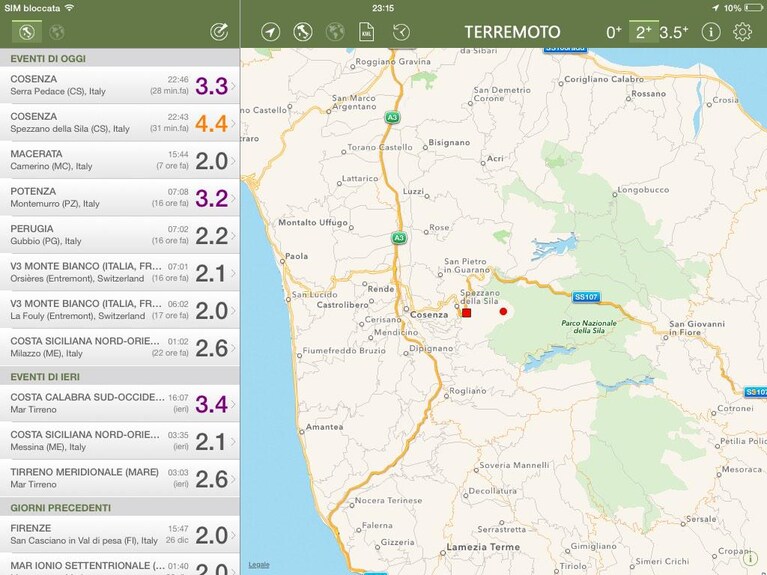Tap Parco Nazionale della Sila label
This screenshot has height=575, width=767.
tap(588, 326)
